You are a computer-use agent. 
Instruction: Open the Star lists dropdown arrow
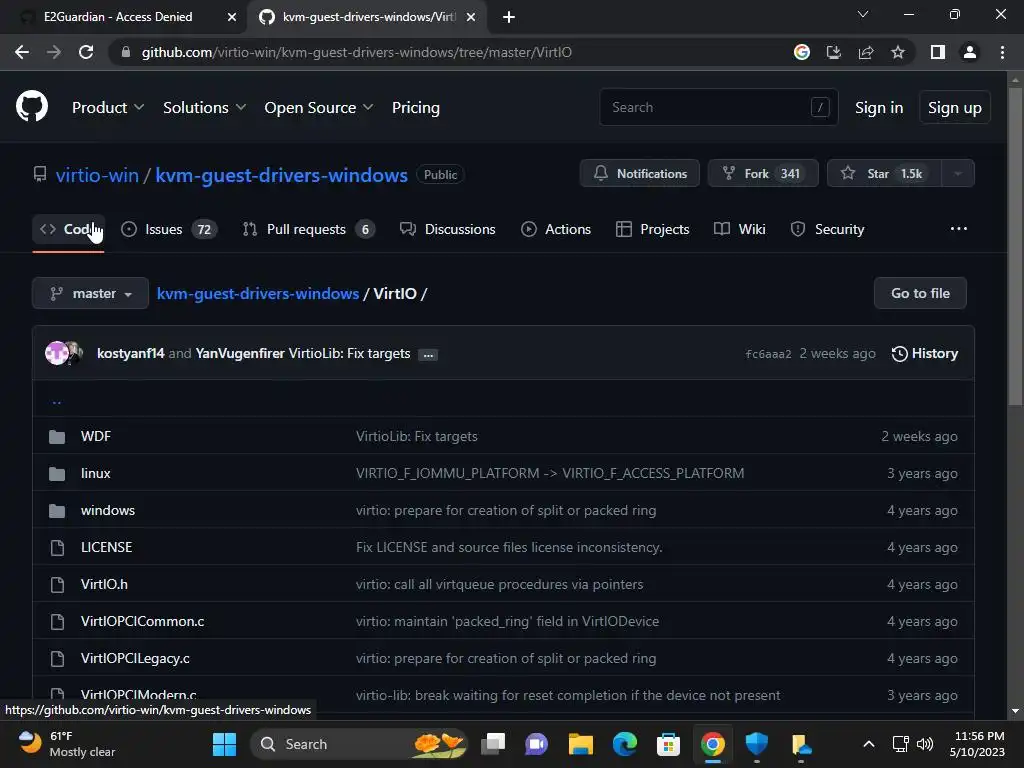pos(958,174)
